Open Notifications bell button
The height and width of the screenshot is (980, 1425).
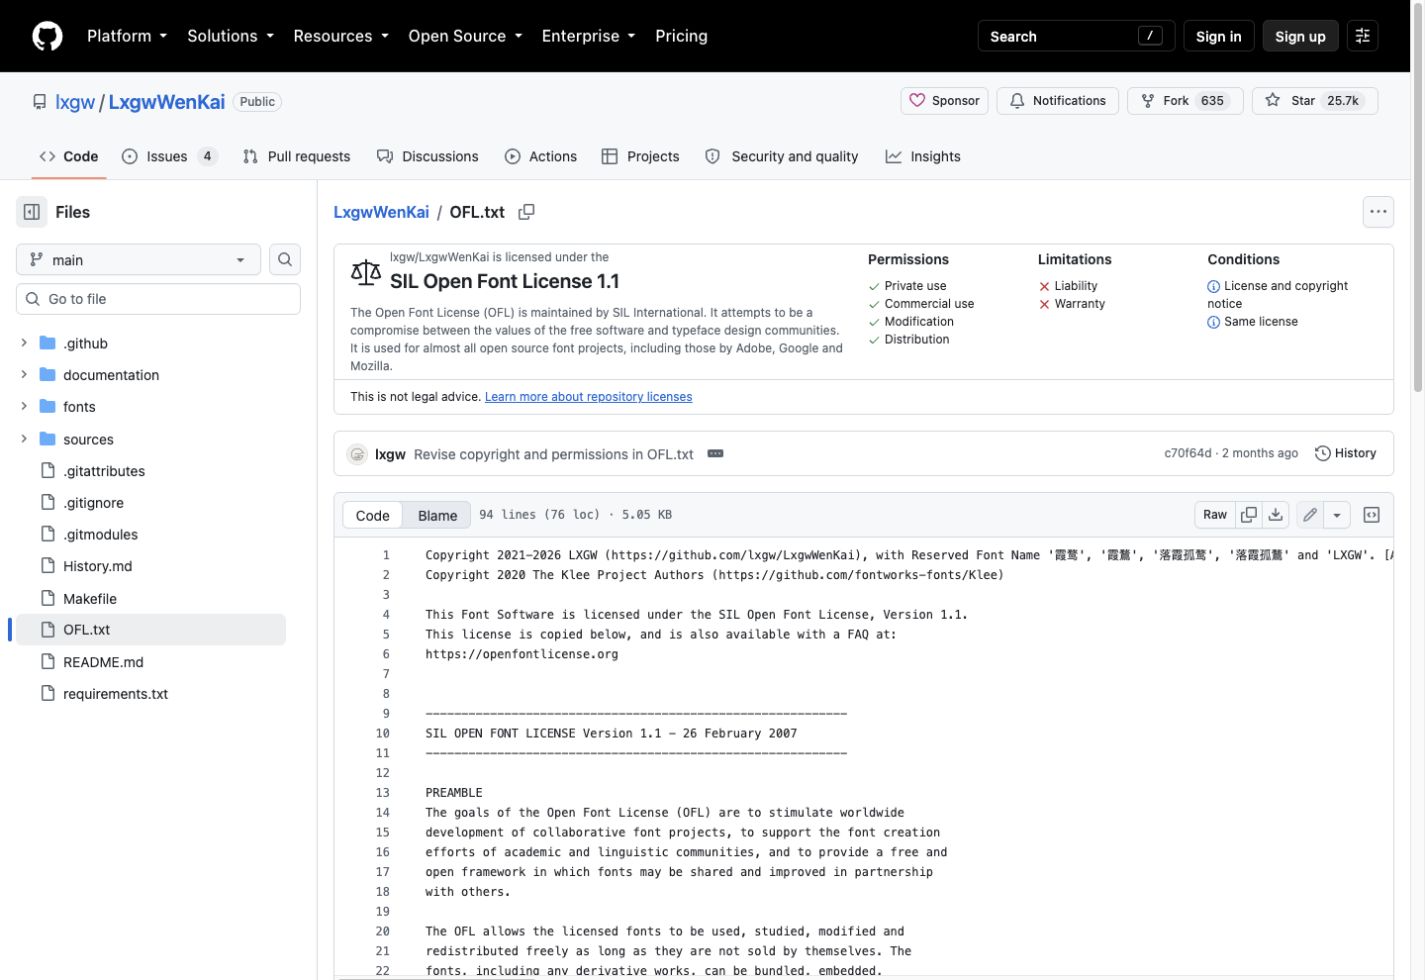(x=1057, y=101)
